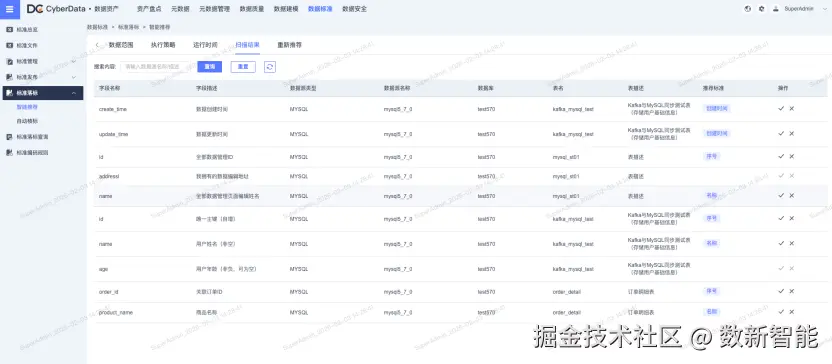
Task: Open the 数据质量 top menu
Action: click(252, 9)
